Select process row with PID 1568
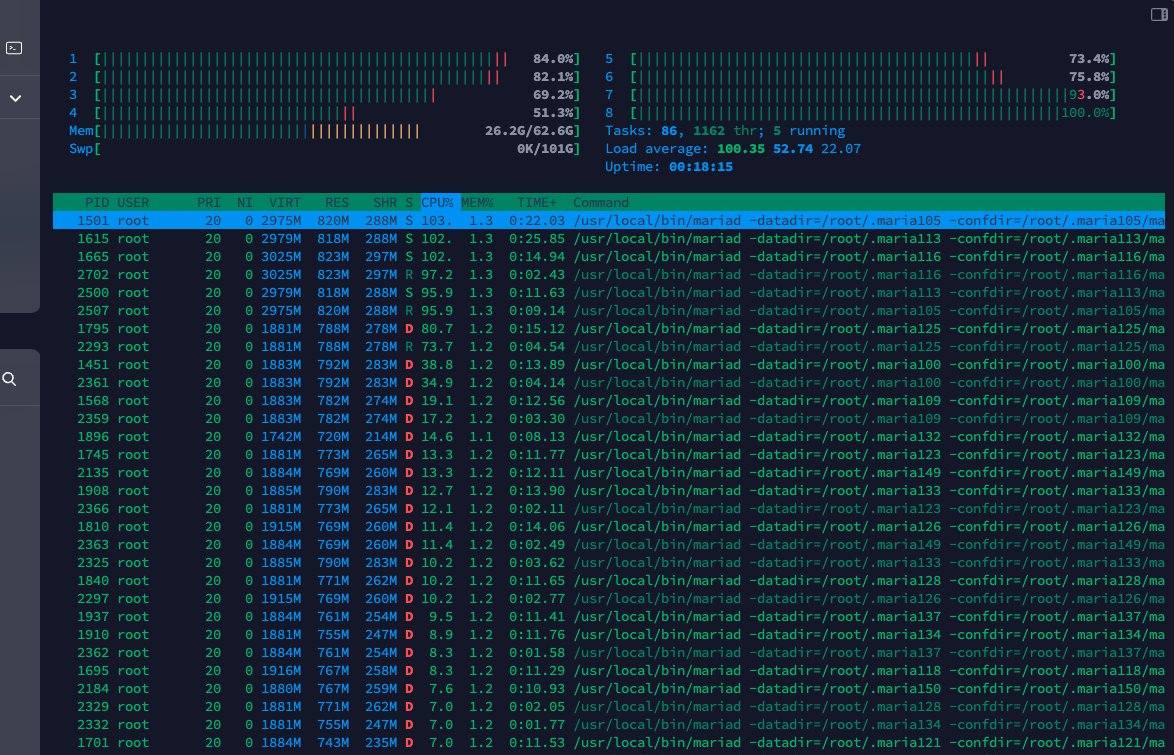 pyautogui.click(x=609, y=400)
